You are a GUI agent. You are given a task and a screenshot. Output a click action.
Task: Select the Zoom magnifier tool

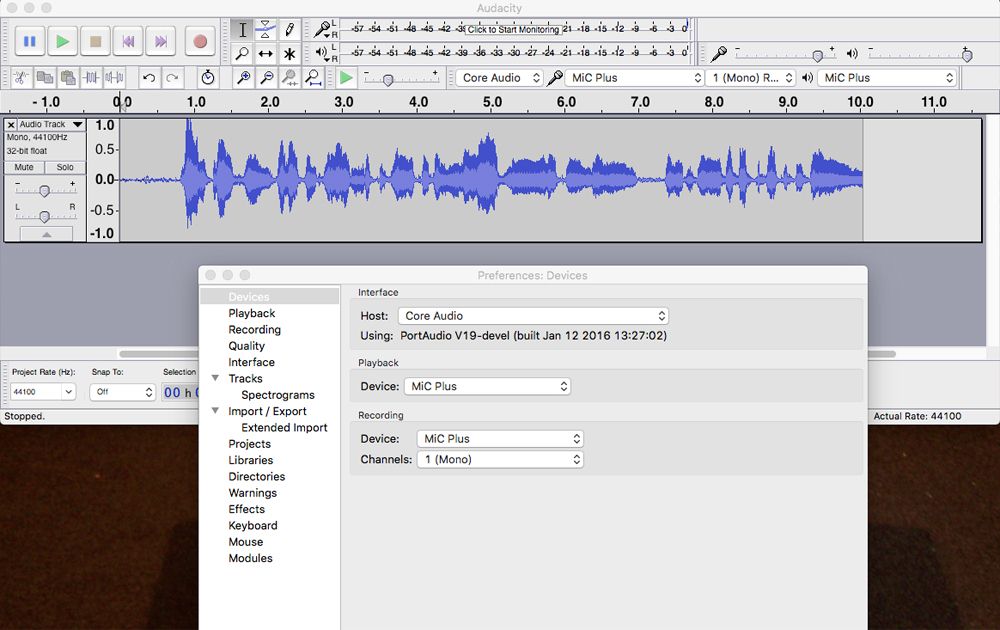point(242,54)
